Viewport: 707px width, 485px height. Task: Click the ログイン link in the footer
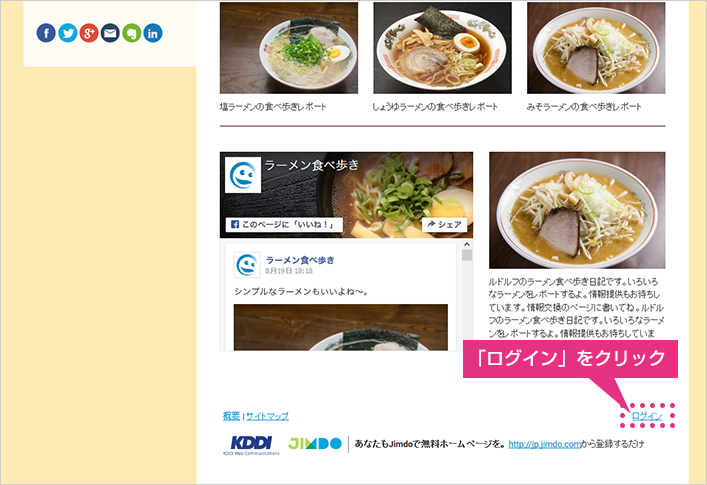(x=647, y=416)
